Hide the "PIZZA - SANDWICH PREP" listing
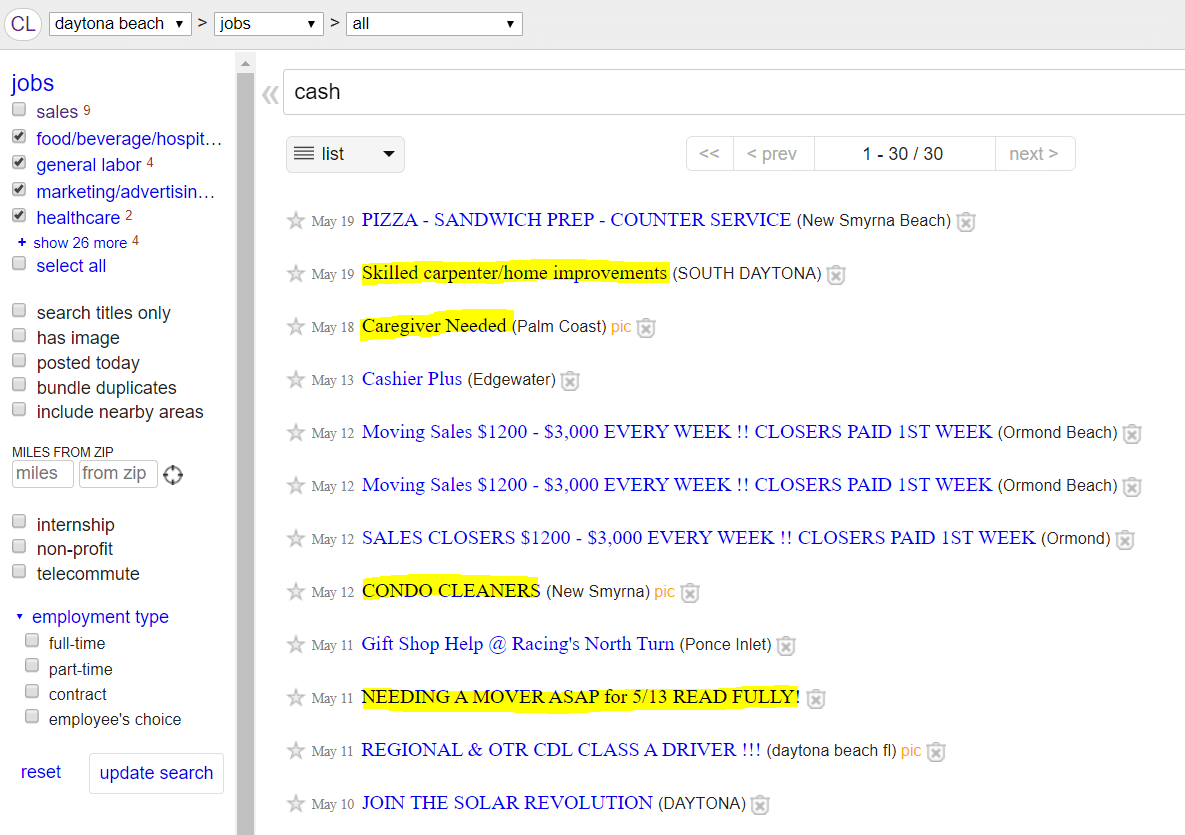 [965, 222]
